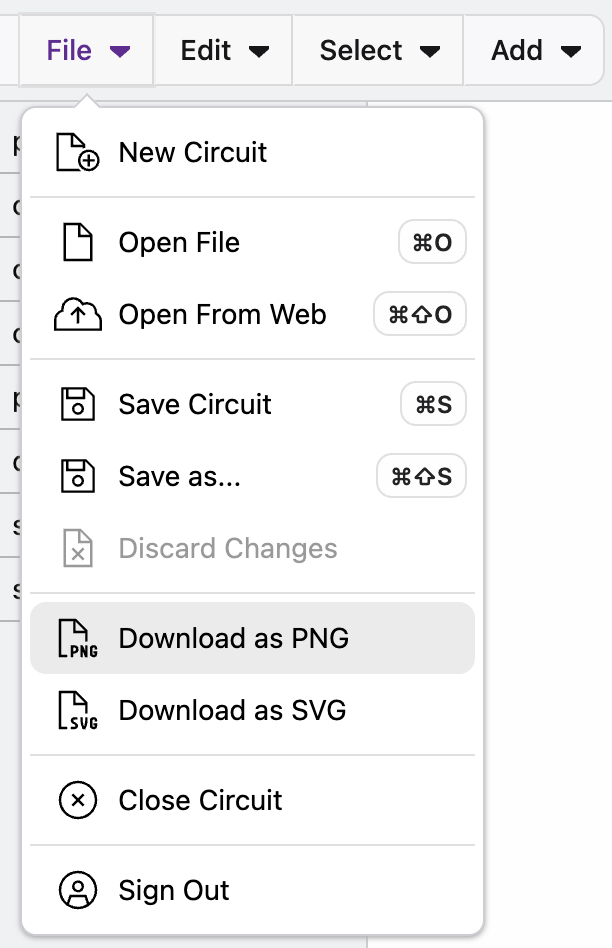Select the Open File document icon
This screenshot has height=948, width=612.
tap(77, 242)
